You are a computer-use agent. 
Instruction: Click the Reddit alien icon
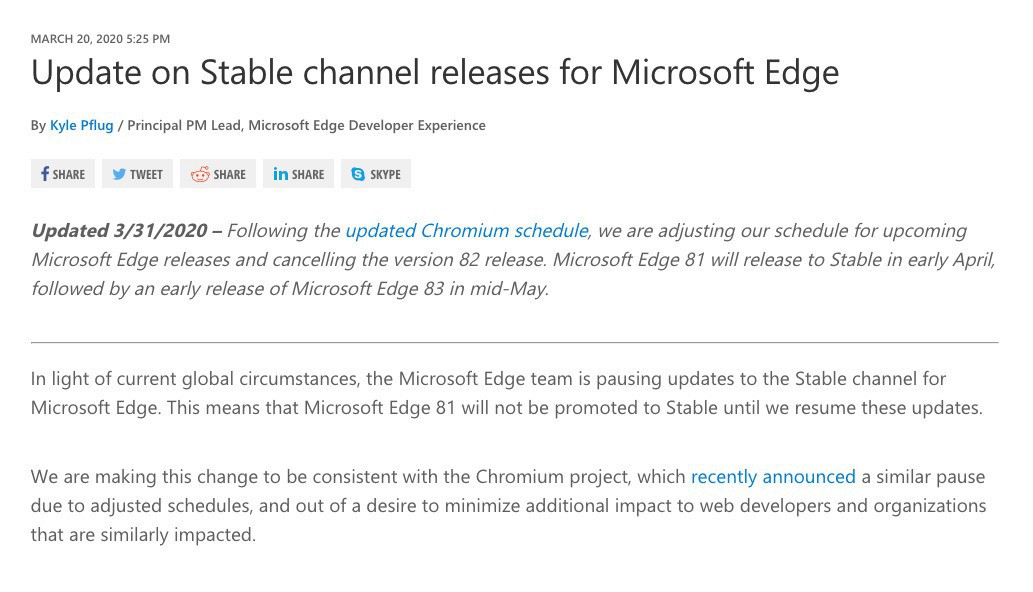[200, 174]
